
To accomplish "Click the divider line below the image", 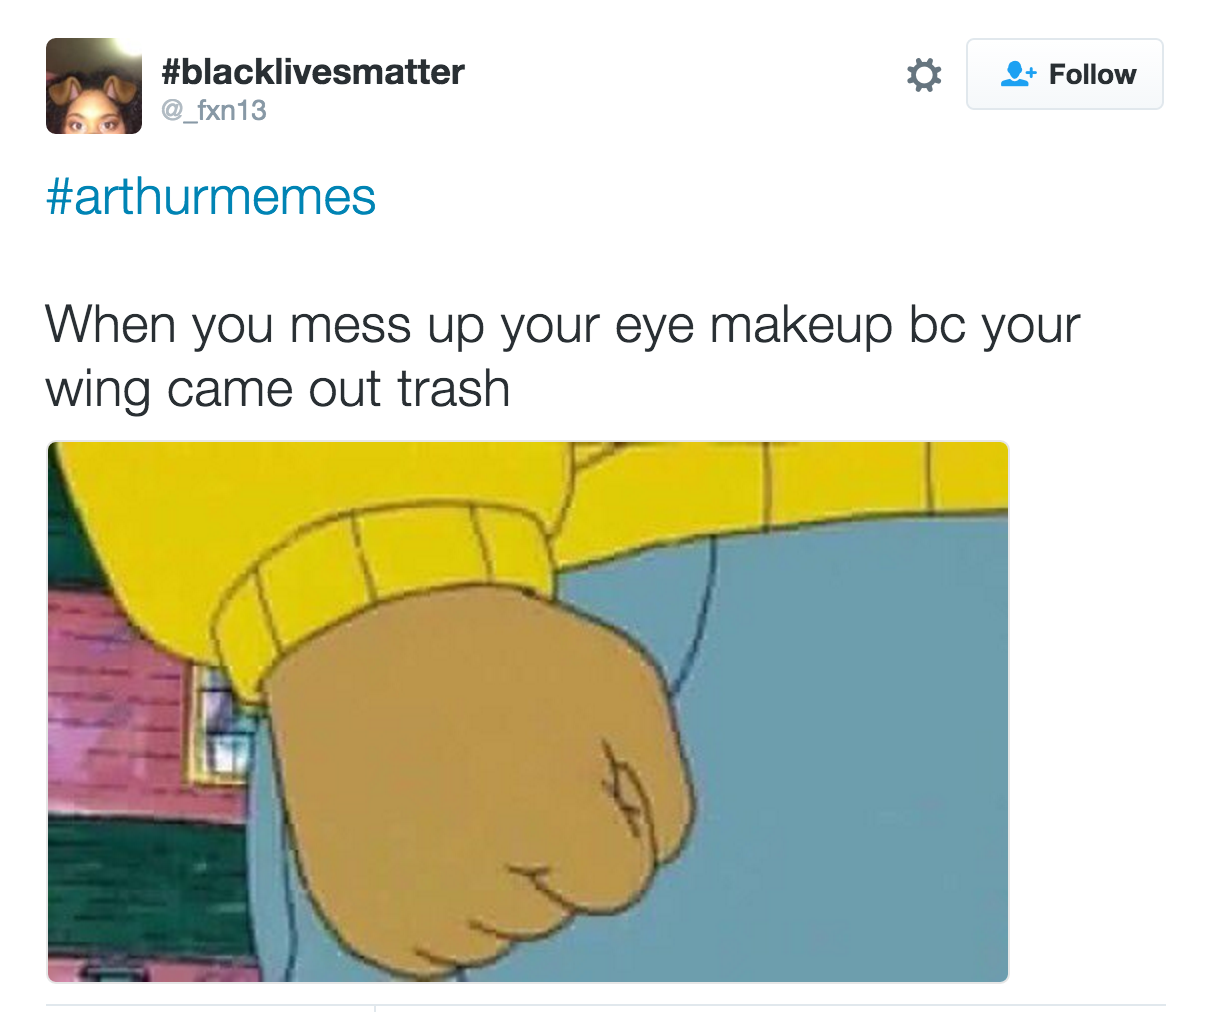I will point(605,1005).
